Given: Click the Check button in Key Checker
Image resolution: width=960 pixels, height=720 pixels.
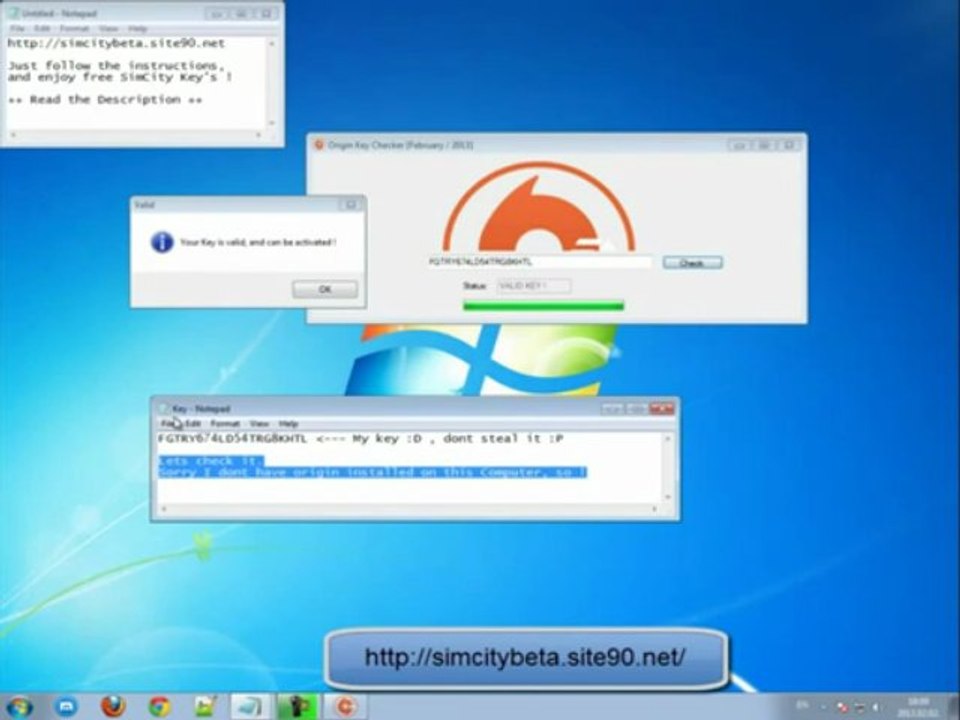Looking at the screenshot, I should coord(692,263).
